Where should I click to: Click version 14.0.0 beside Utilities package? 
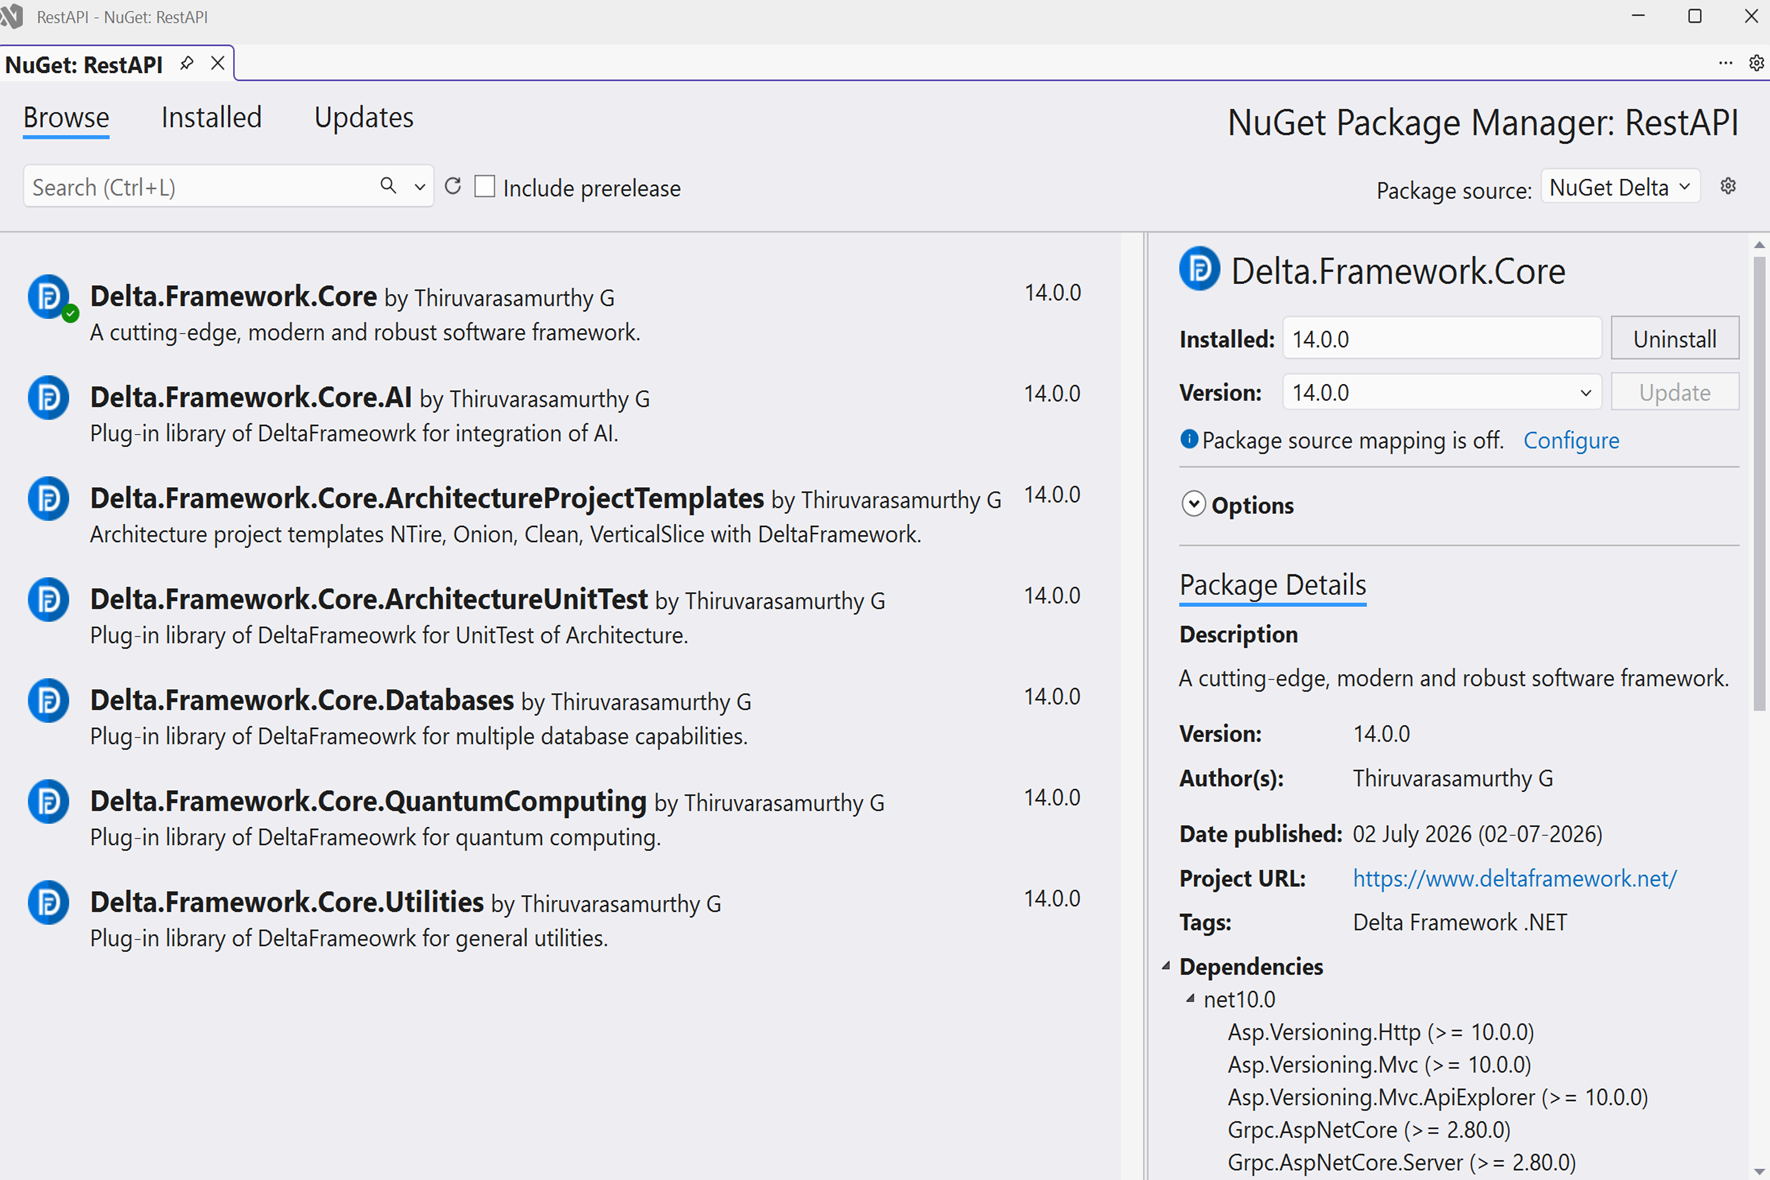1052,898
